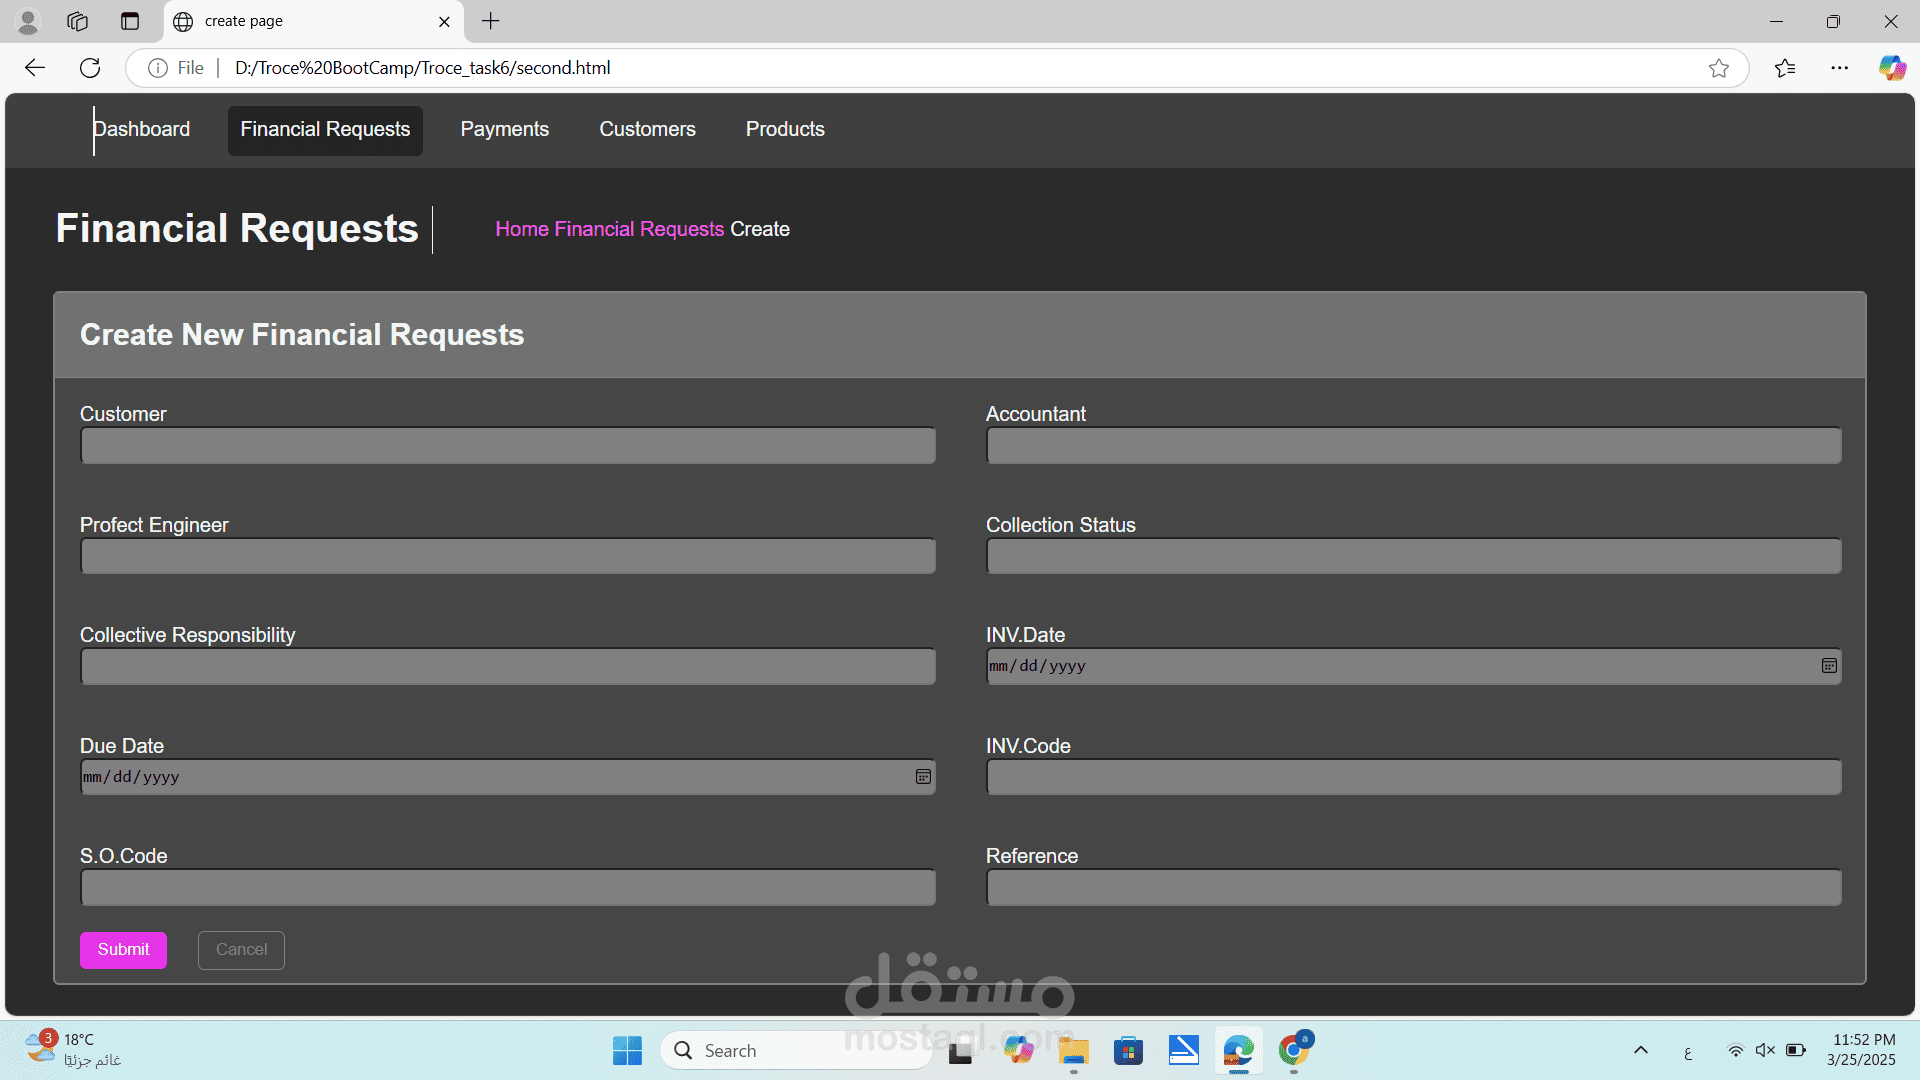Open browser Settings and more menu

[1840, 68]
